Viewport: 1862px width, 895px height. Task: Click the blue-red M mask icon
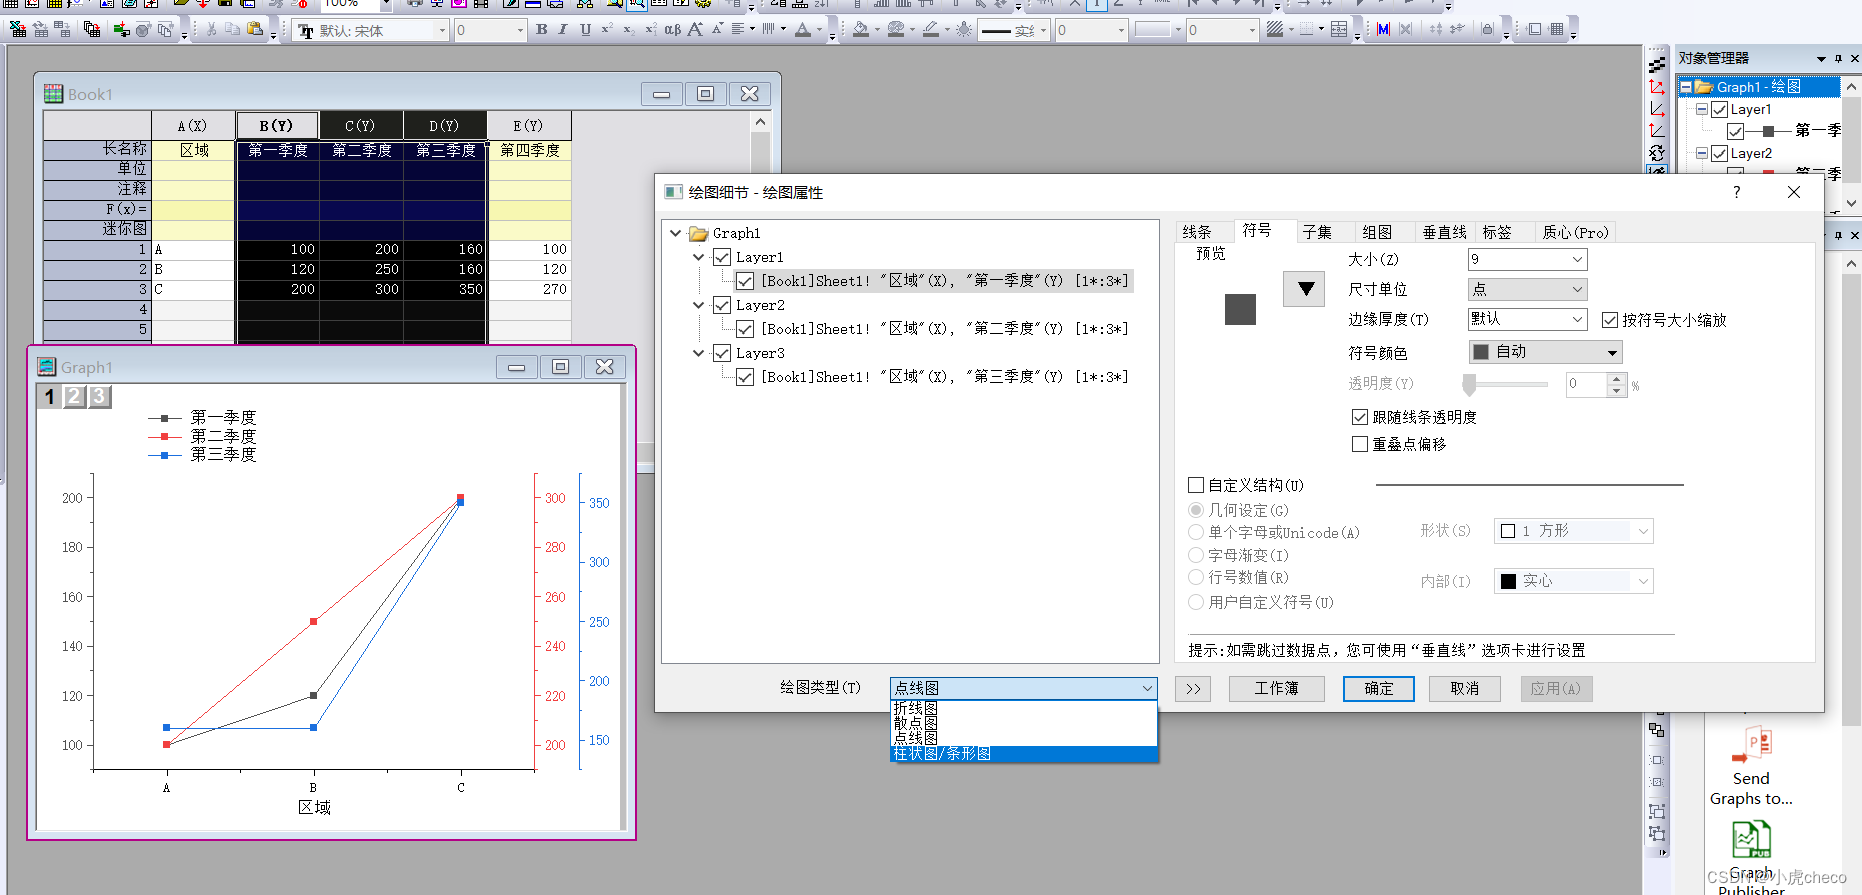[1383, 30]
